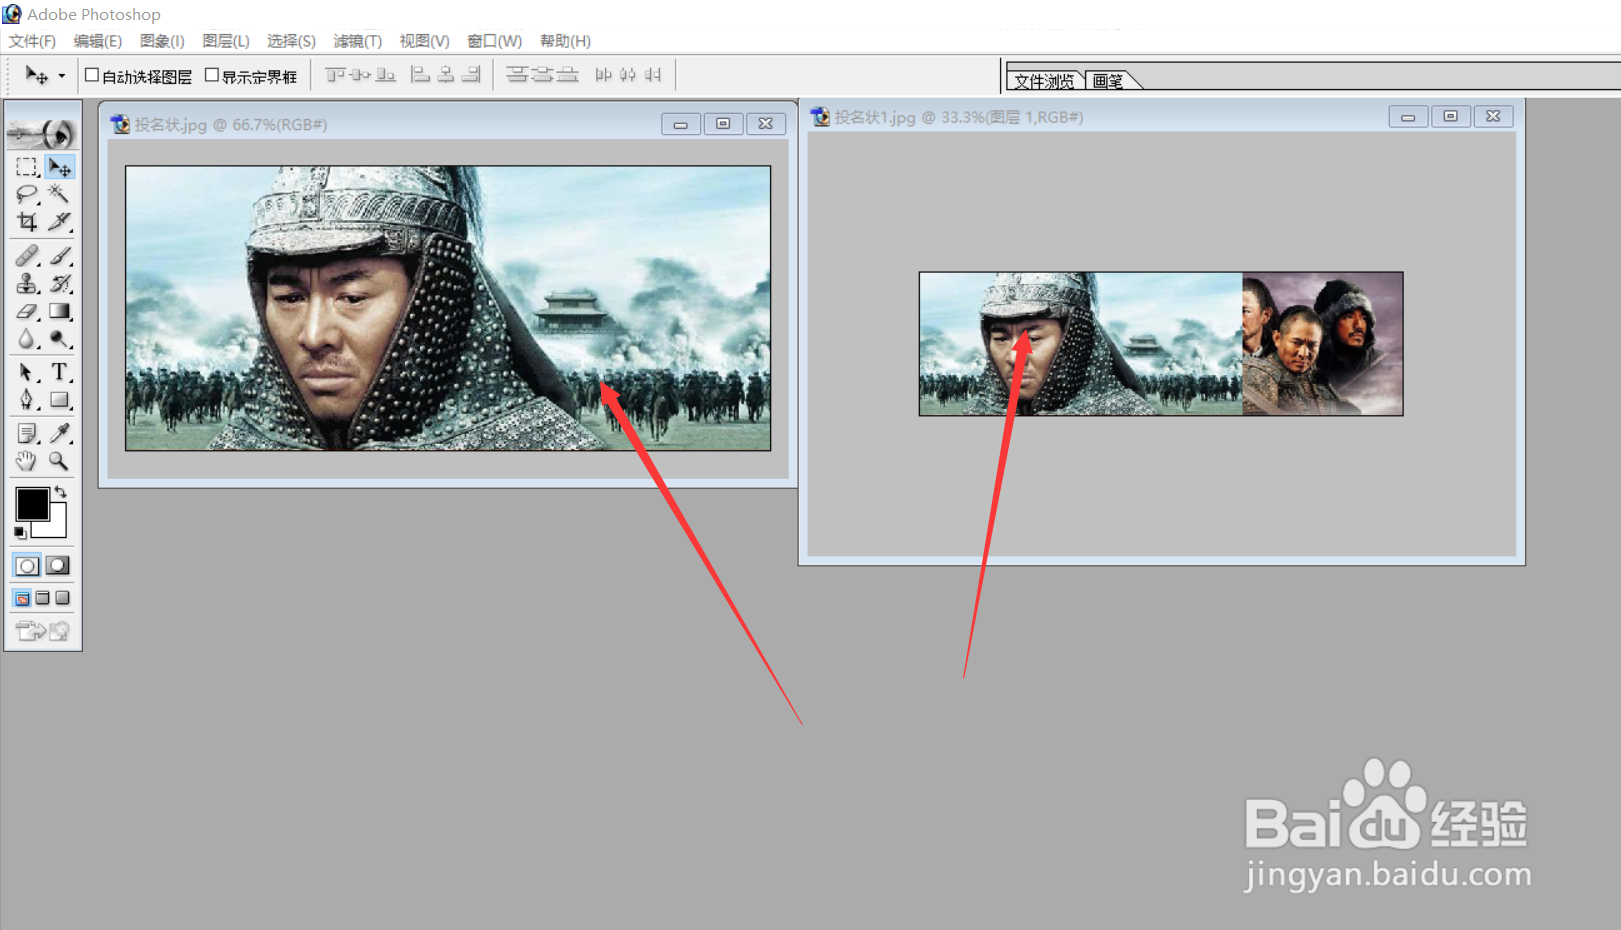Open the 帮助(H) menu
This screenshot has height=930, width=1621.
[x=565, y=41]
